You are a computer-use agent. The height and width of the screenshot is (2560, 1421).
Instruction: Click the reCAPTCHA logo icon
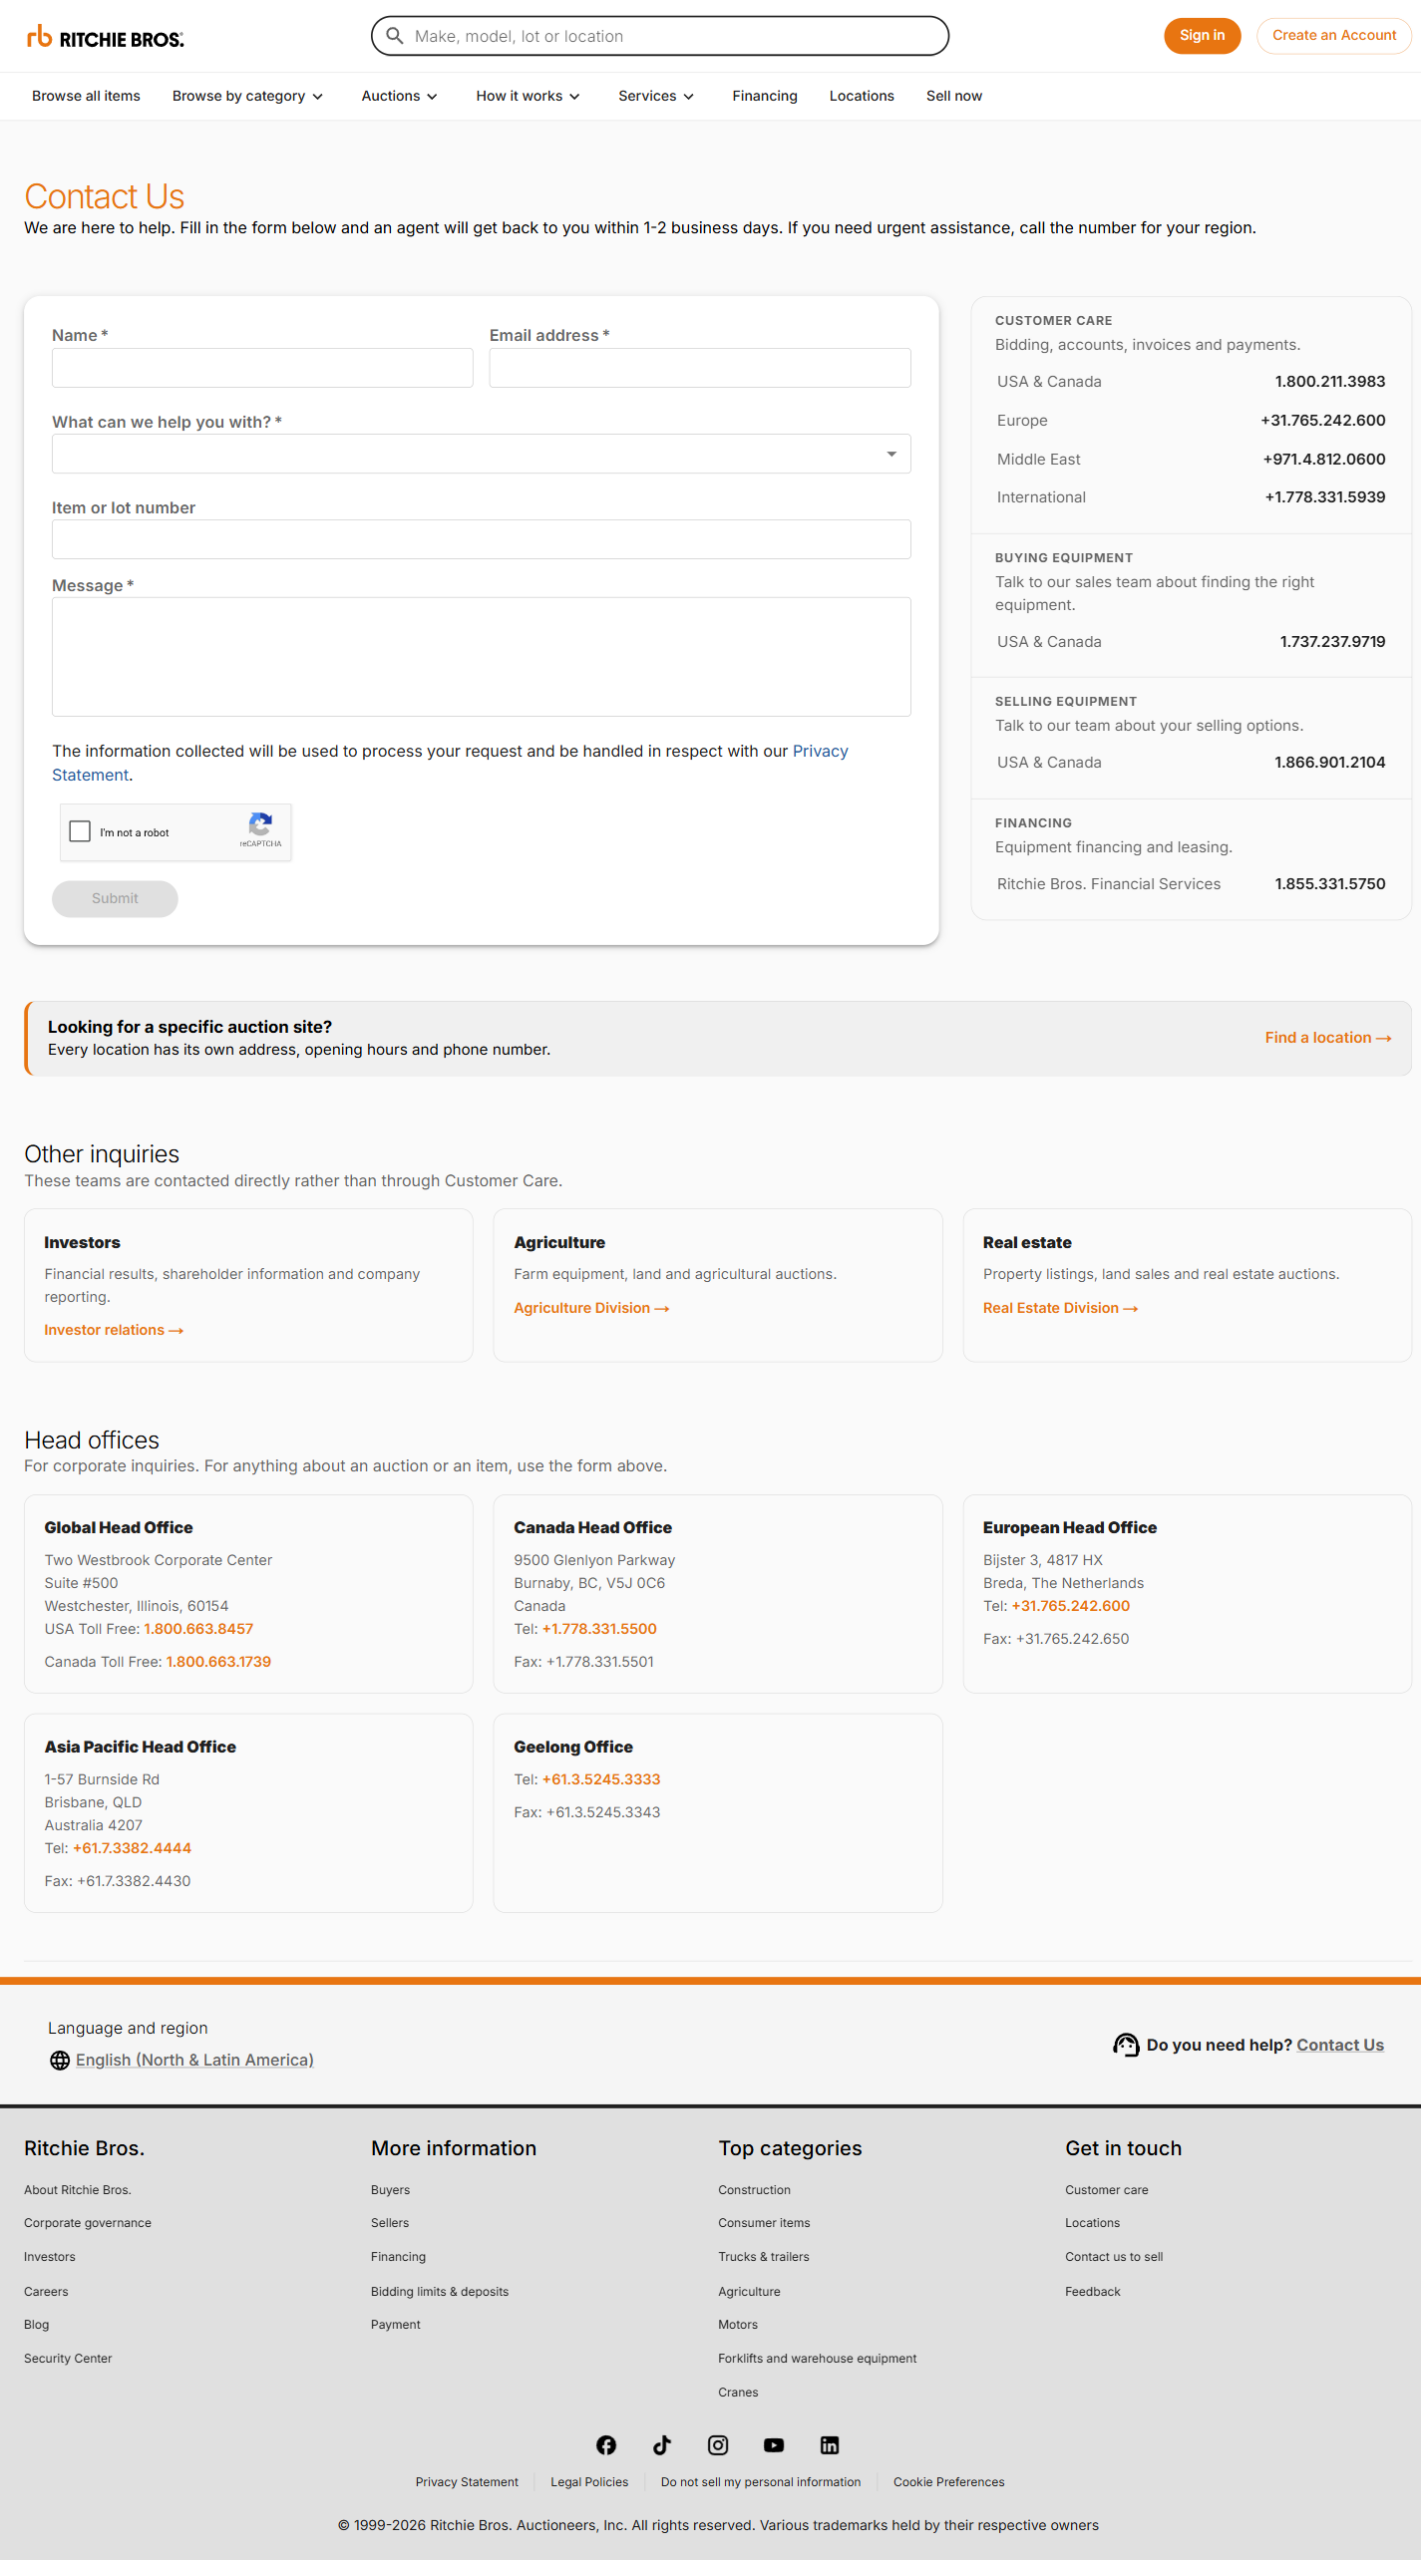(x=260, y=824)
